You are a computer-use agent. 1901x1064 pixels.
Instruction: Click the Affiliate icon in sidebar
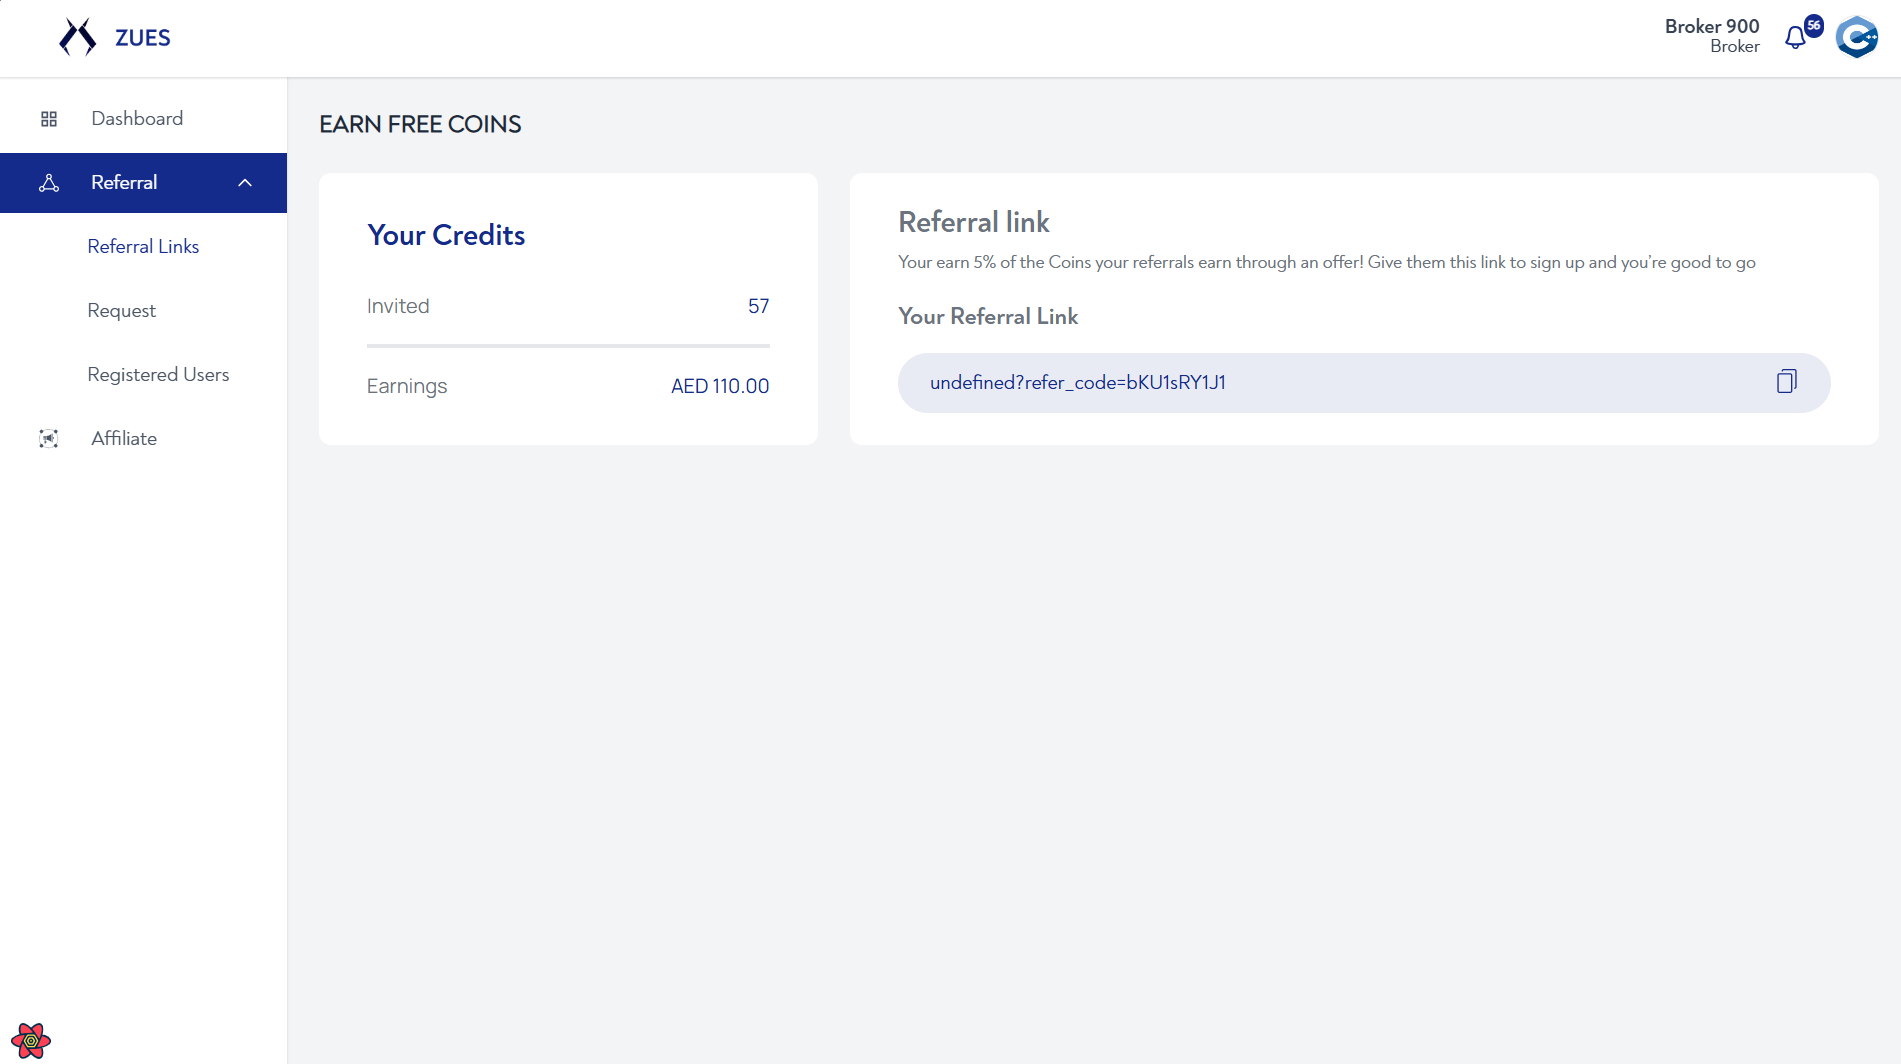(49, 439)
